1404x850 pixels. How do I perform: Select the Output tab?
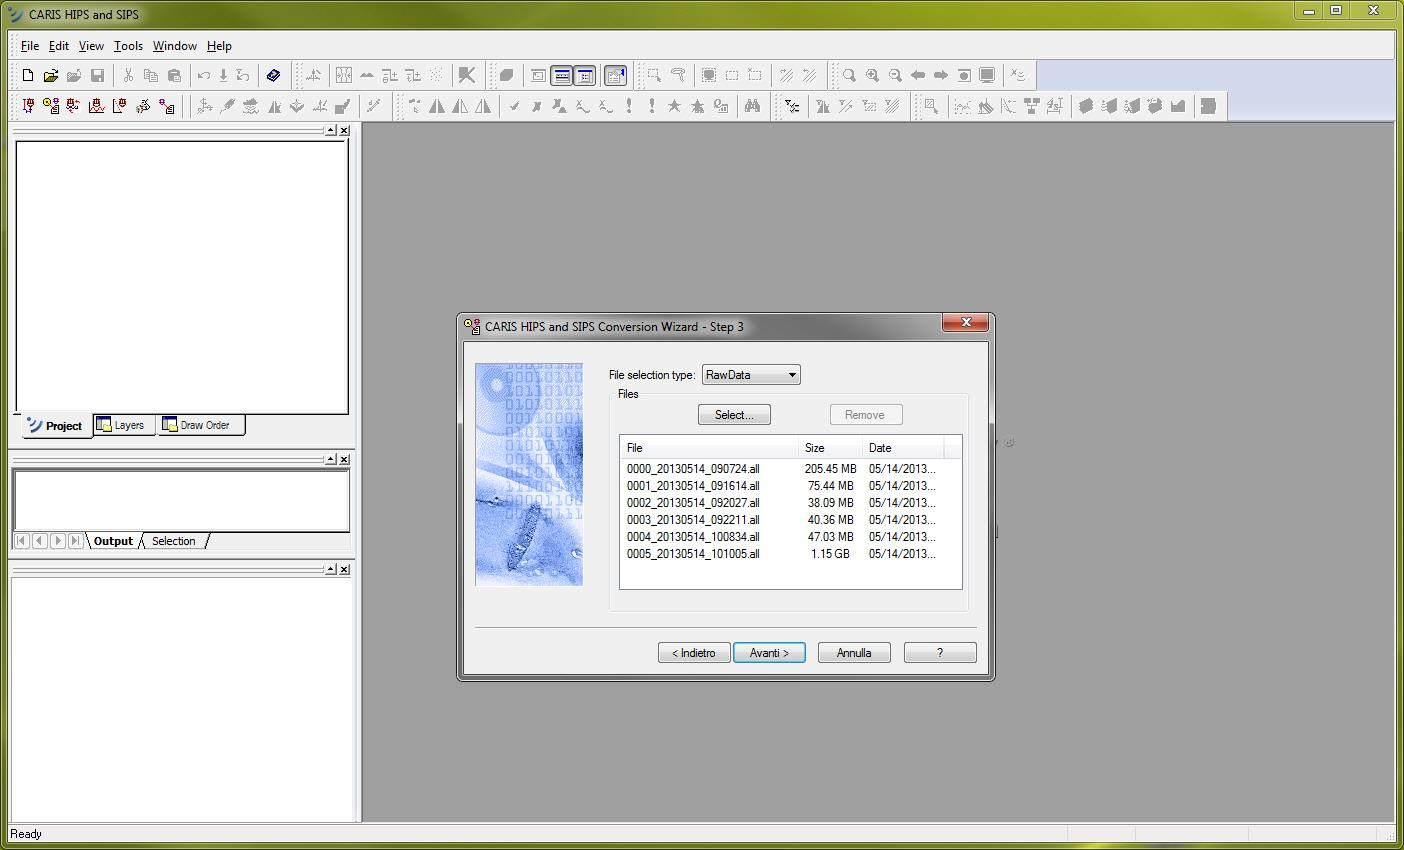coord(113,541)
